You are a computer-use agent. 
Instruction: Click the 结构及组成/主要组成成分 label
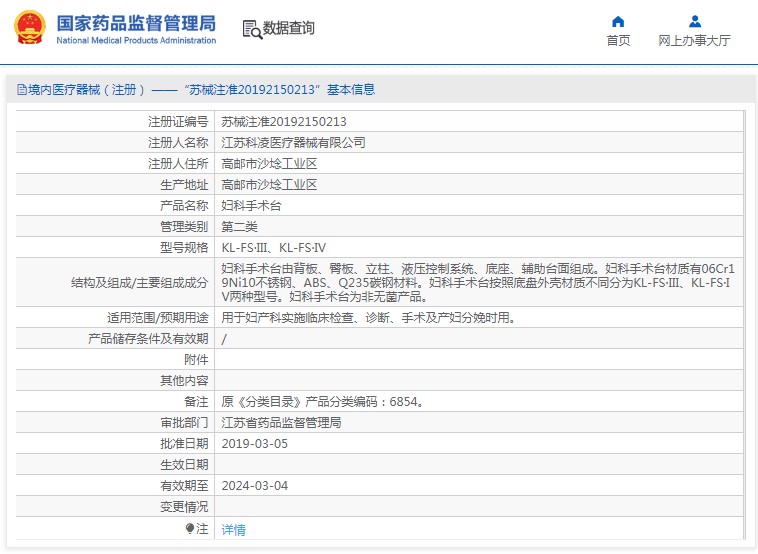point(140,283)
